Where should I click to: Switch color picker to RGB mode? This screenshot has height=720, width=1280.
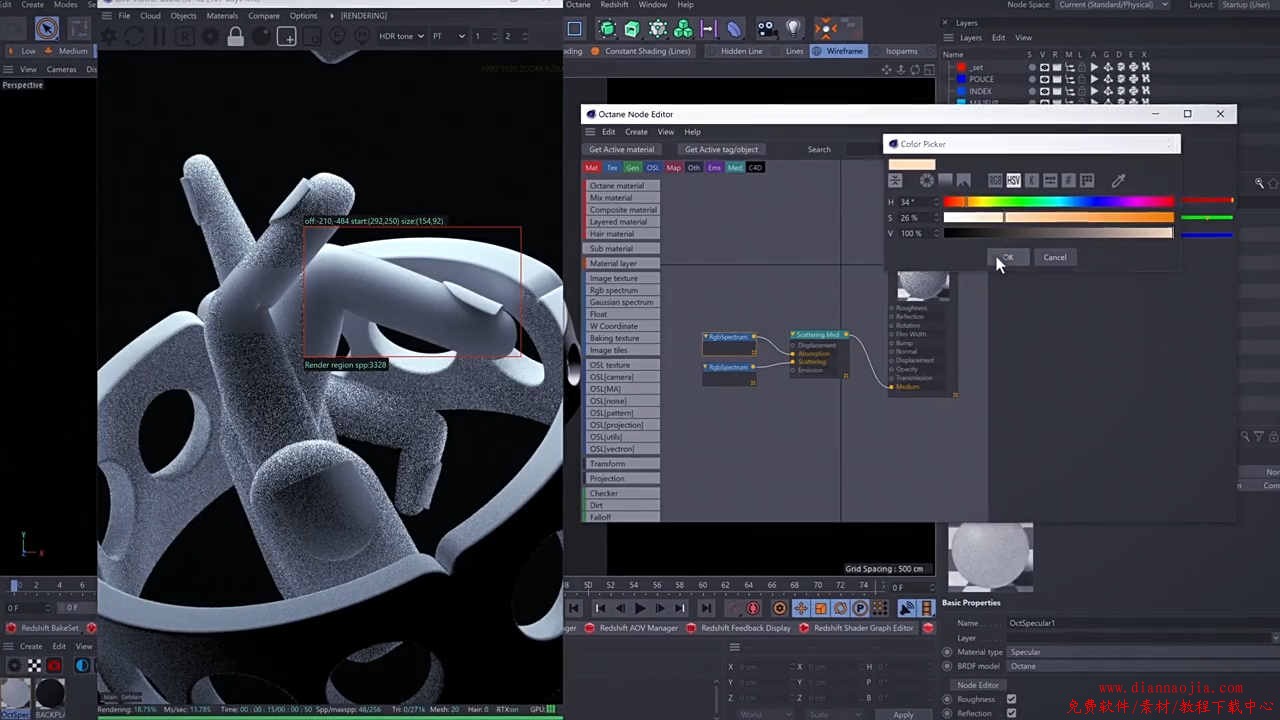(995, 181)
